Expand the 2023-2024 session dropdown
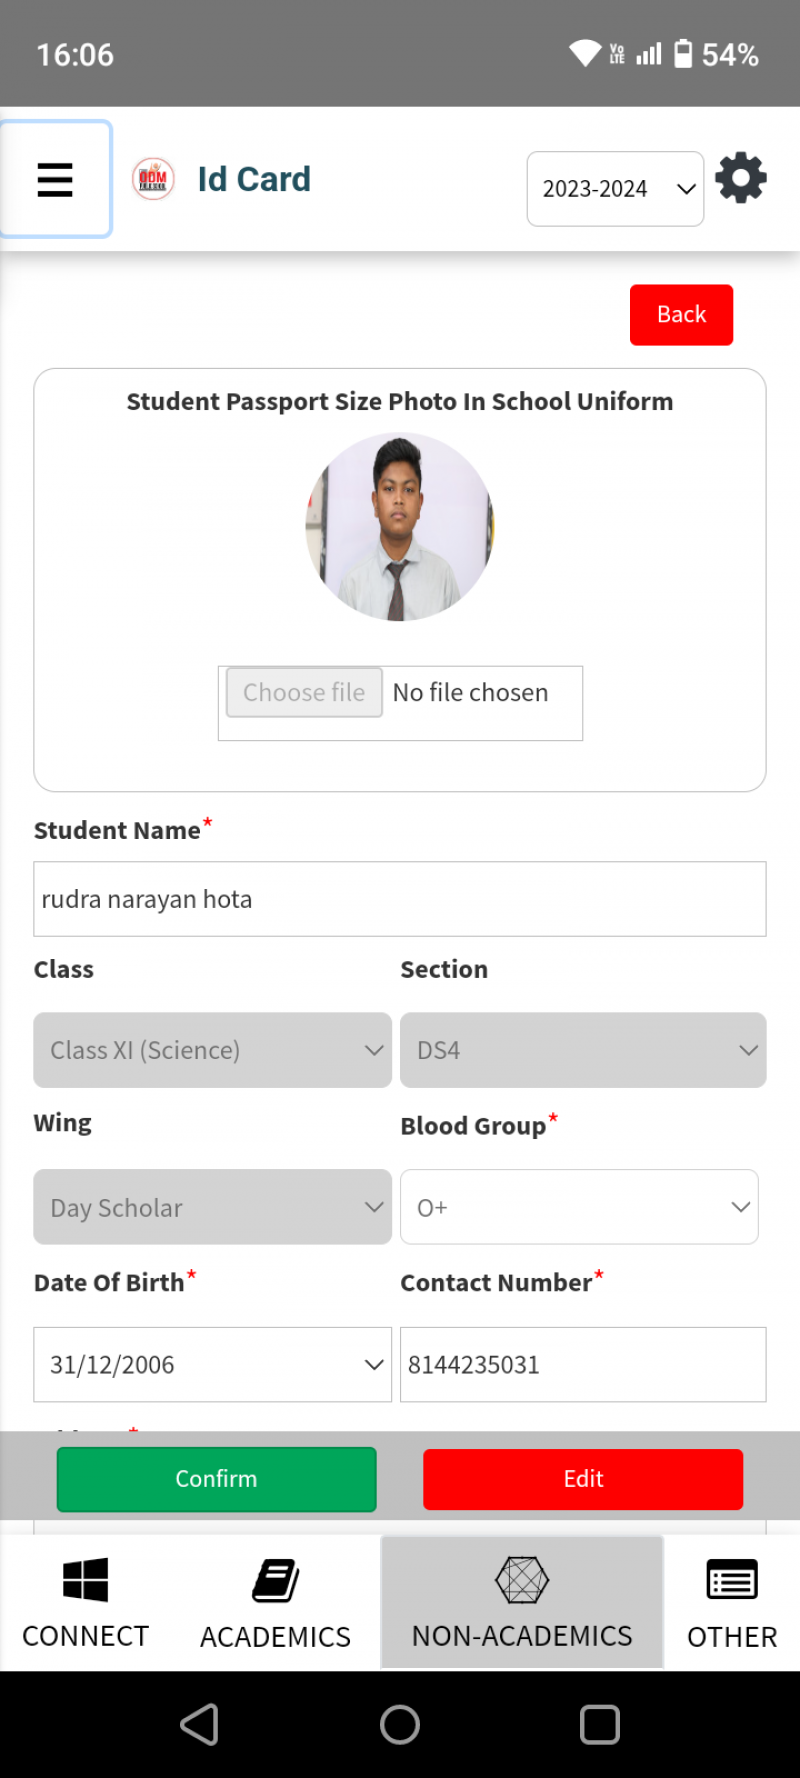Image resolution: width=800 pixels, height=1778 pixels. (x=615, y=189)
